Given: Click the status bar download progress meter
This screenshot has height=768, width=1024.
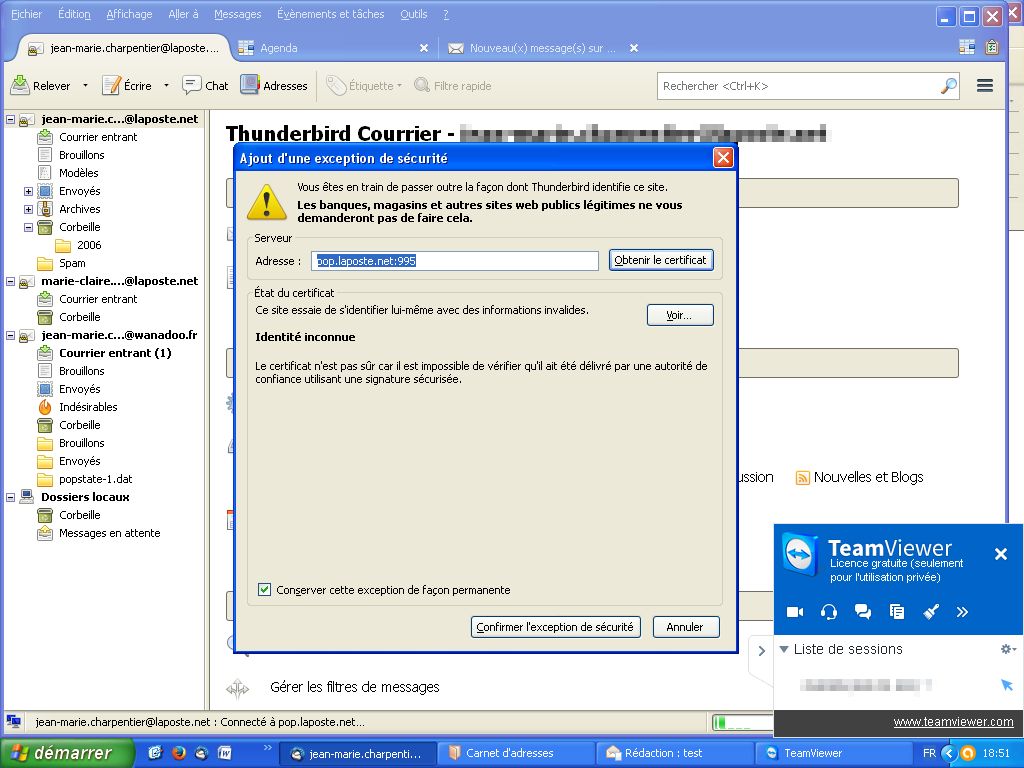Looking at the screenshot, I should [x=742, y=722].
